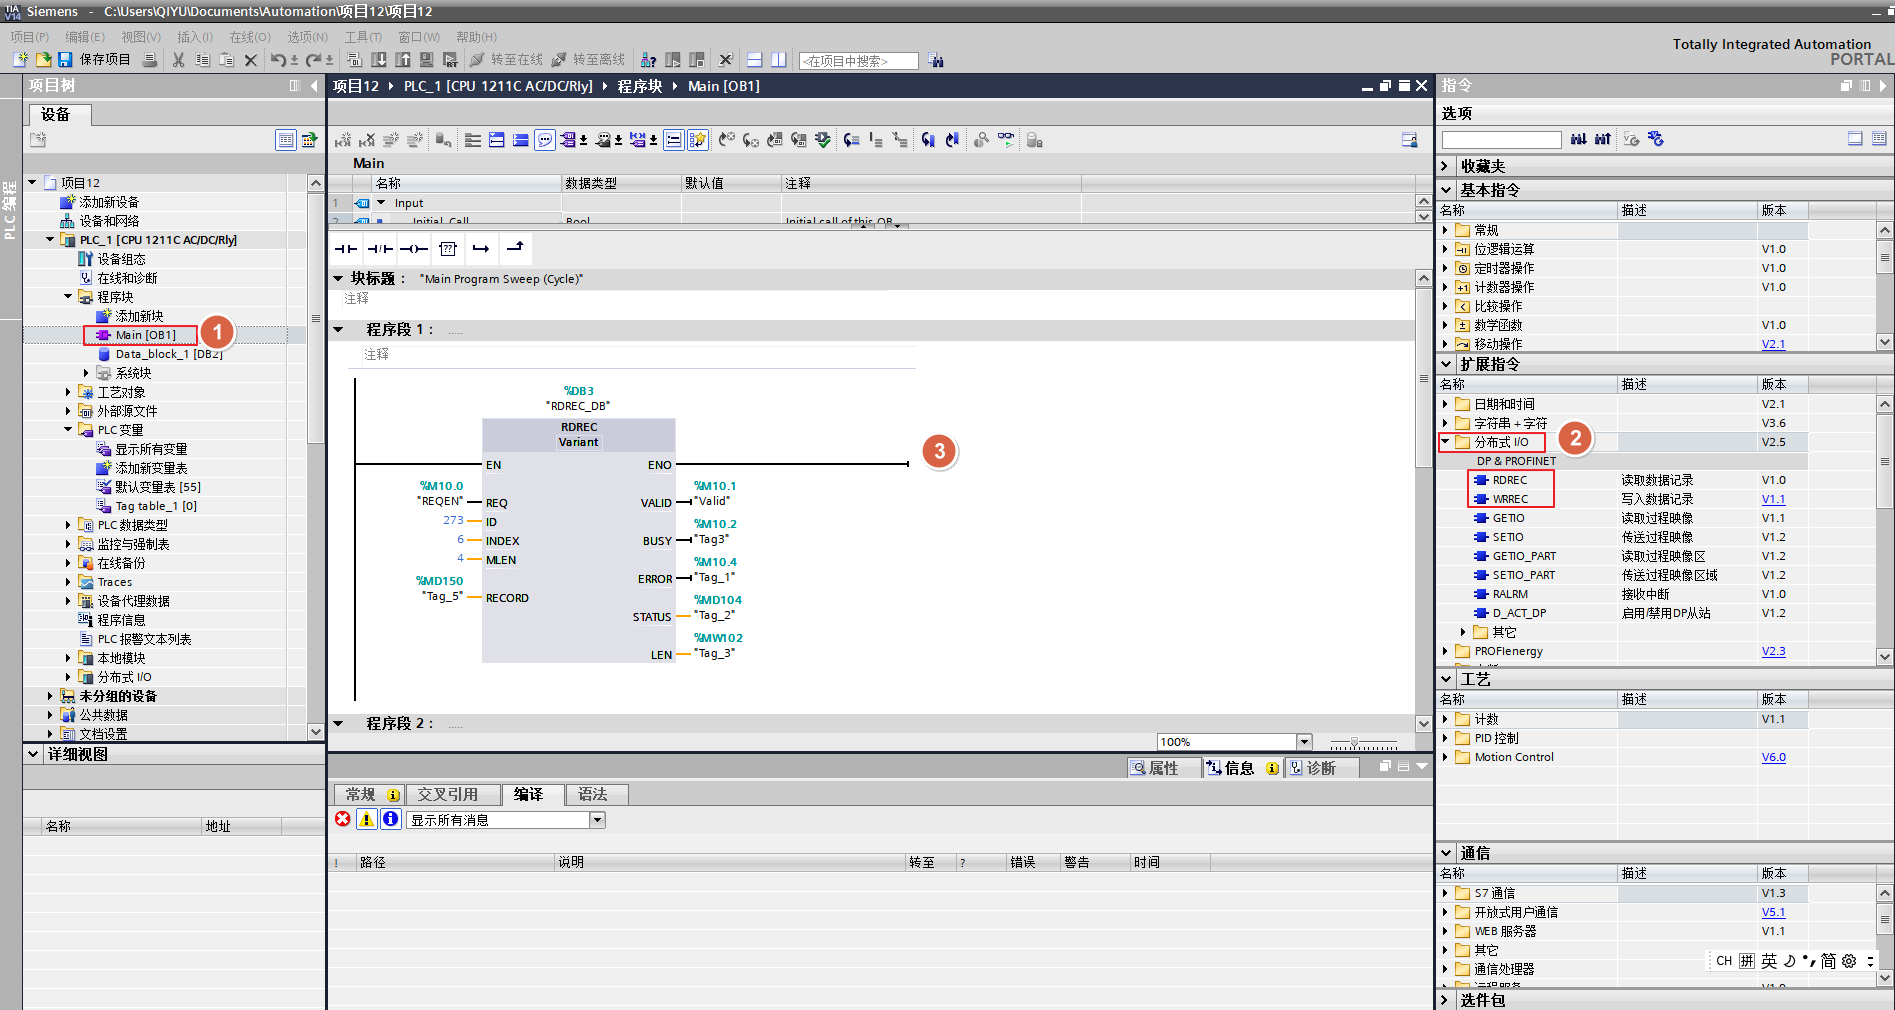Click the delete network icon in editor toolbar
1895x1010 pixels.
point(367,140)
